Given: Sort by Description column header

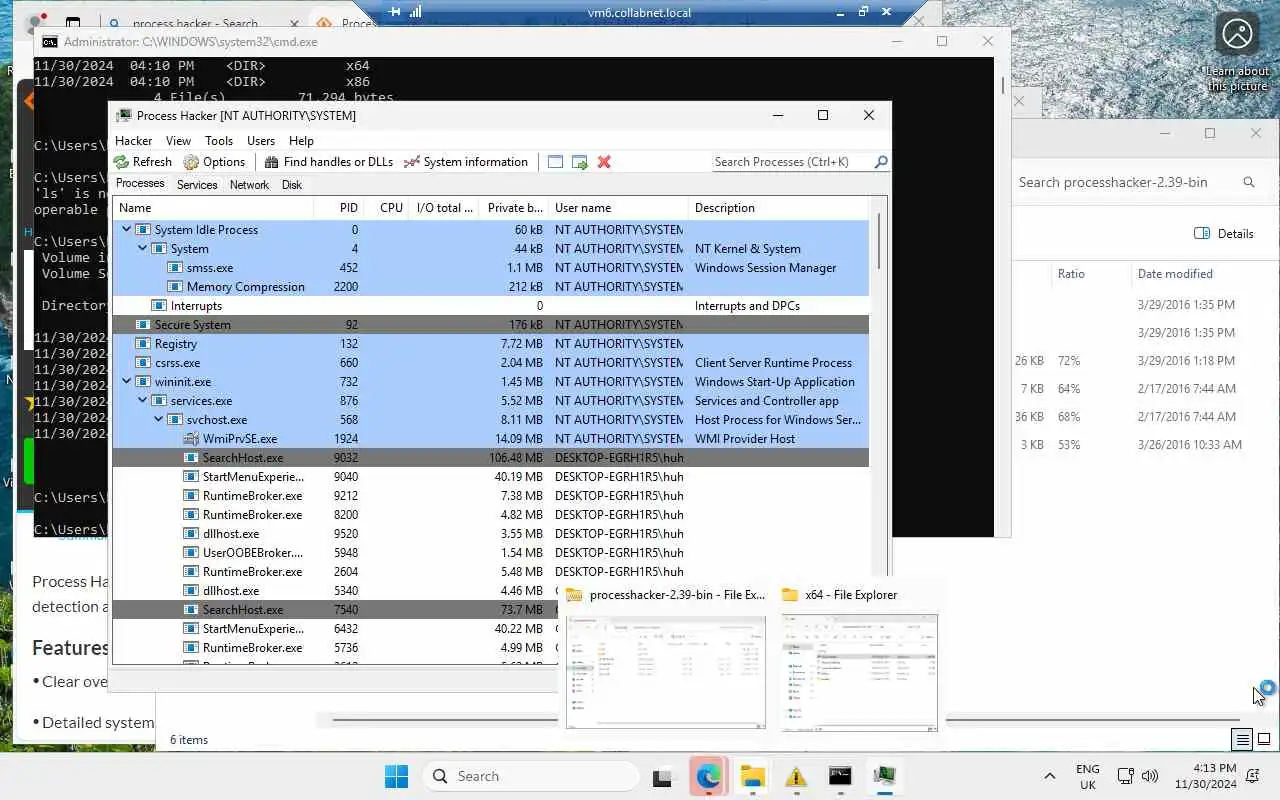Looking at the screenshot, I should pos(779,208).
